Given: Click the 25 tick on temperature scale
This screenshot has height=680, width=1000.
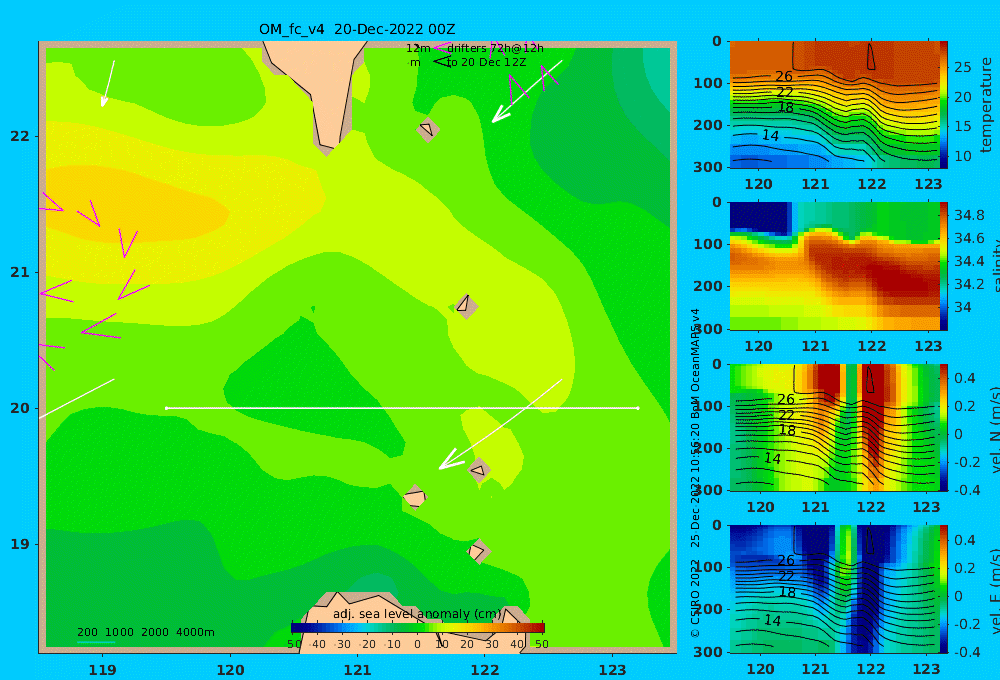Looking at the screenshot, I should pyautogui.click(x=962, y=67).
